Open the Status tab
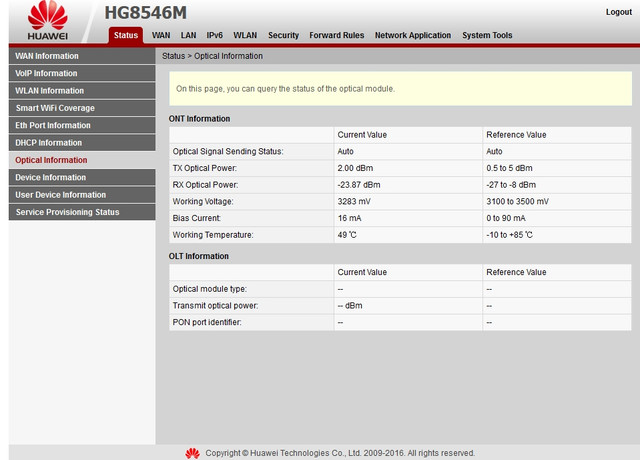 click(126, 35)
